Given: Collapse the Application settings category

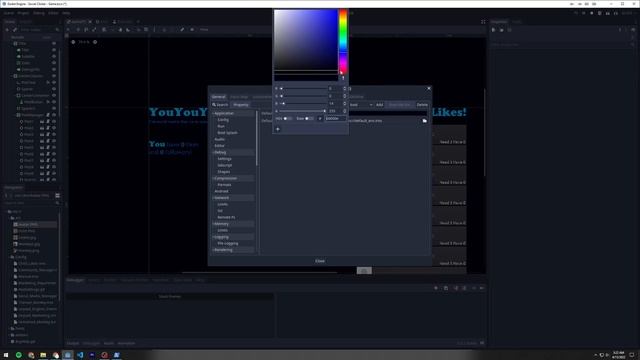Looking at the screenshot, I should pos(213,113).
